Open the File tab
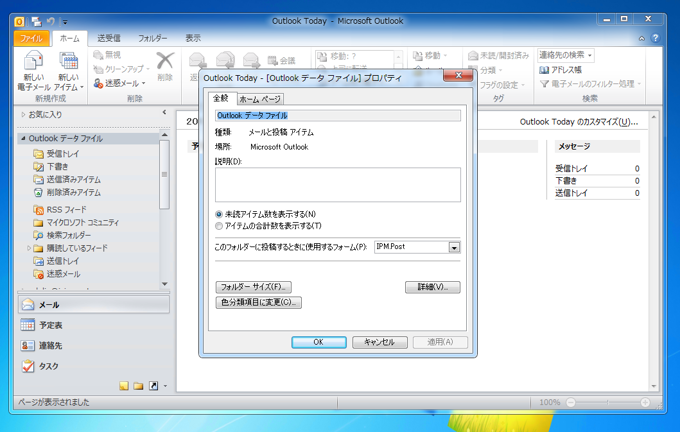This screenshot has width=680, height=432. pos(32,38)
